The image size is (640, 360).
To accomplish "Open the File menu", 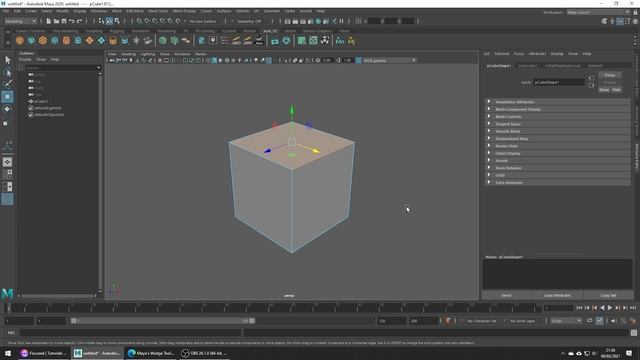I will [6, 11].
